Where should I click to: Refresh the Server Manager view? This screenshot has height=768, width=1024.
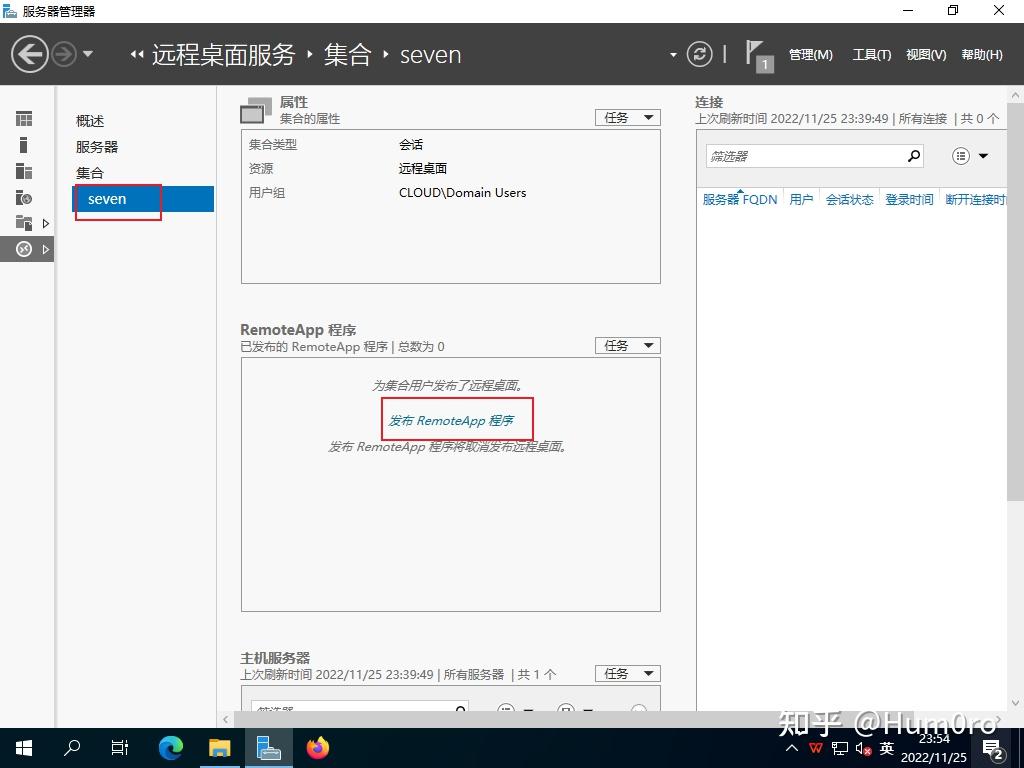[699, 54]
